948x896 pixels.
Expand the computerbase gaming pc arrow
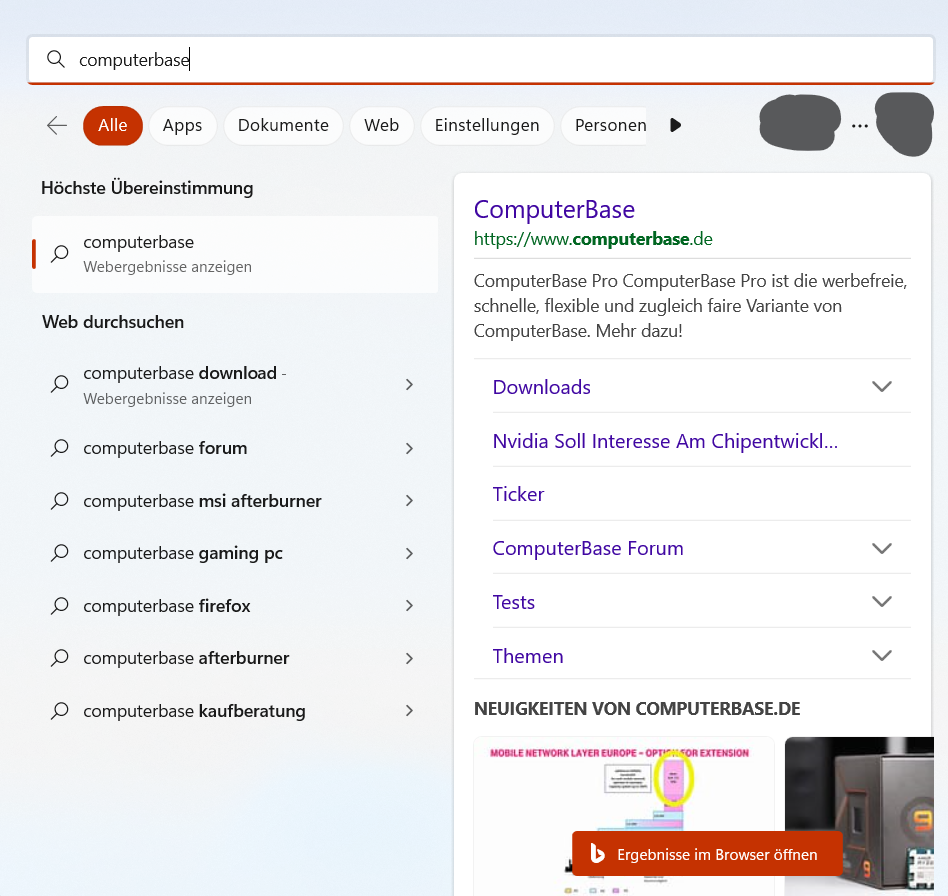(x=409, y=553)
